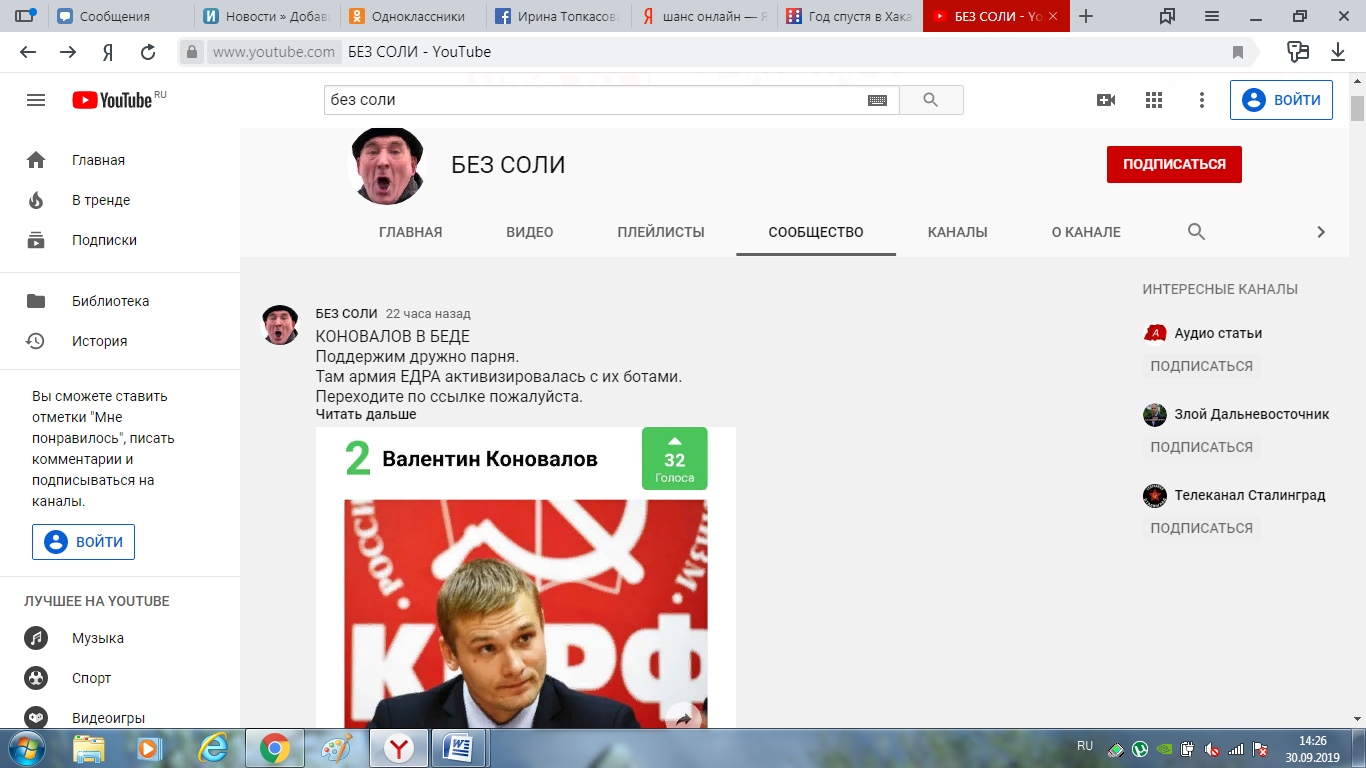The image size is (1366, 768).
Task: Click the muted volume tray icon
Action: coord(1212,749)
